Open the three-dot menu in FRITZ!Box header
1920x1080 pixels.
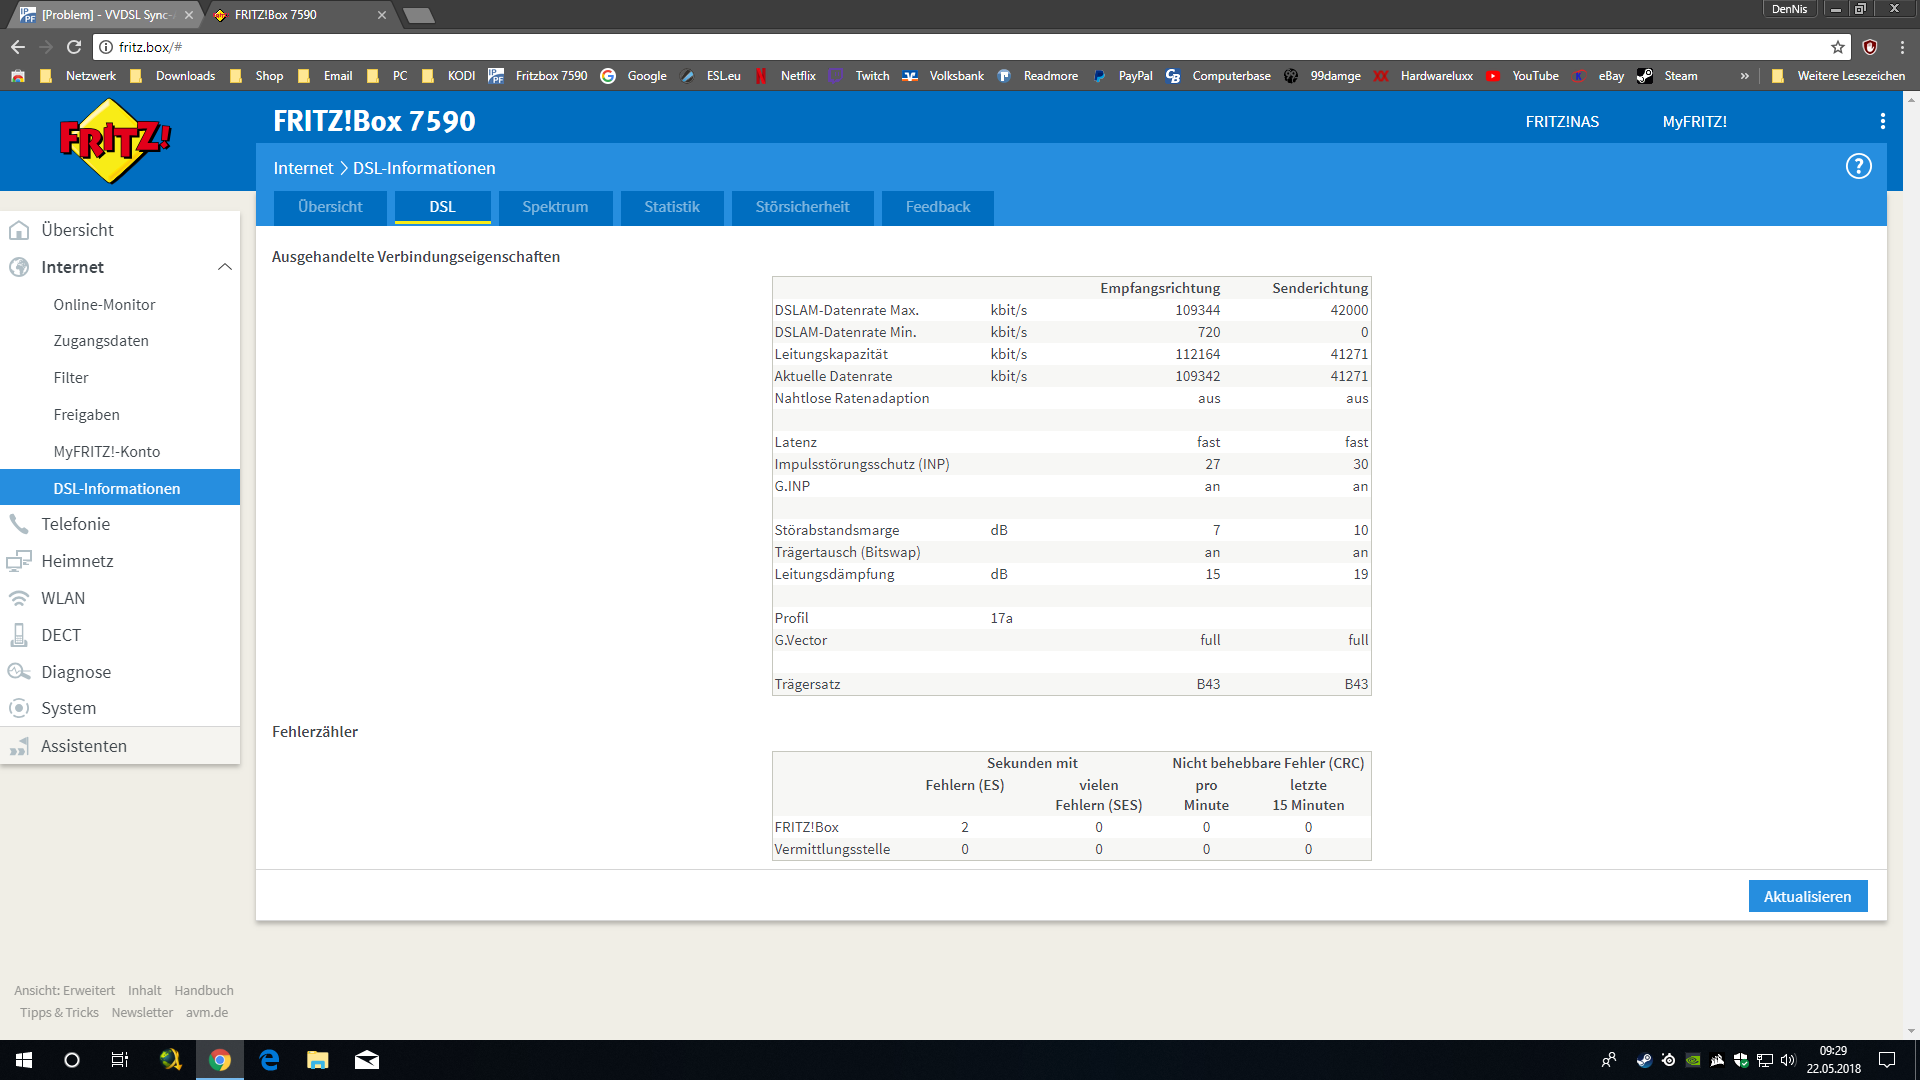tap(1882, 121)
